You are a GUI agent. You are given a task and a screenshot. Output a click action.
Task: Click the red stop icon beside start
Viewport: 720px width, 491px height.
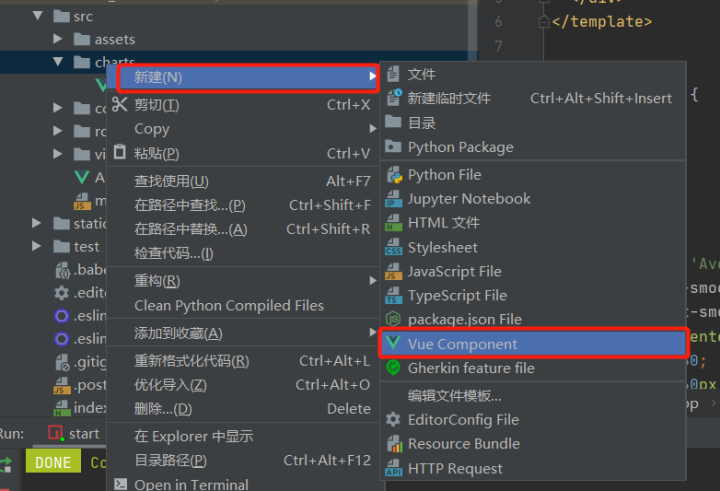[x=56, y=433]
